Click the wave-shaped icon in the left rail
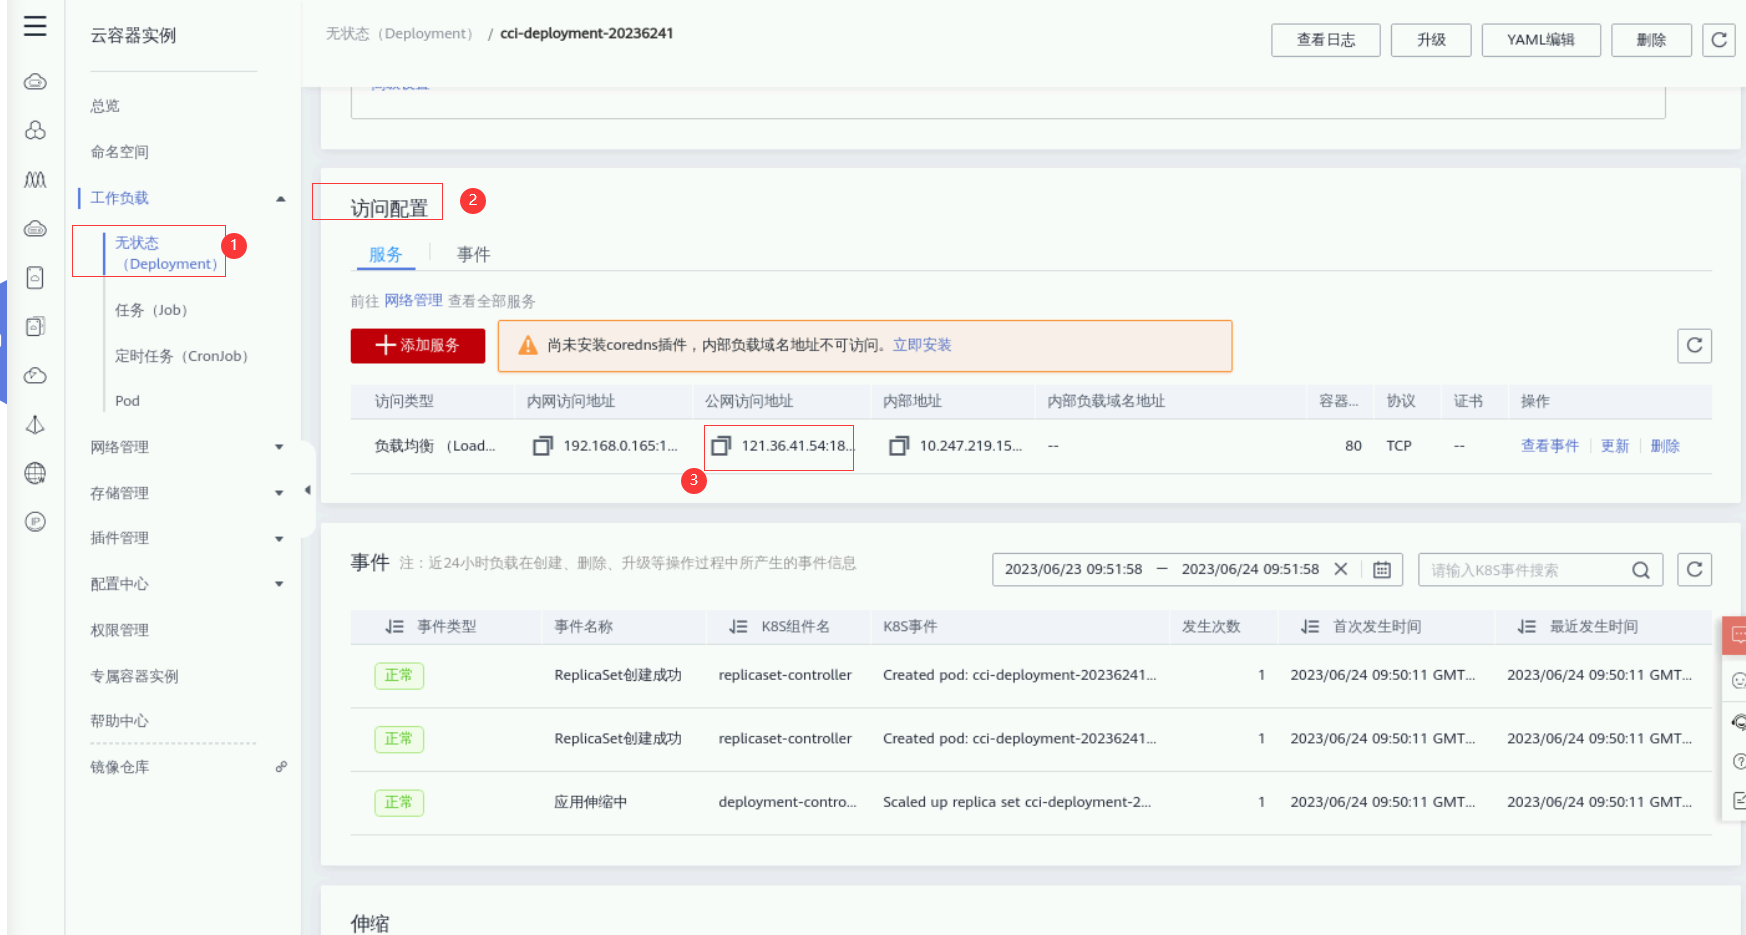Image resolution: width=1746 pixels, height=935 pixels. [x=35, y=180]
